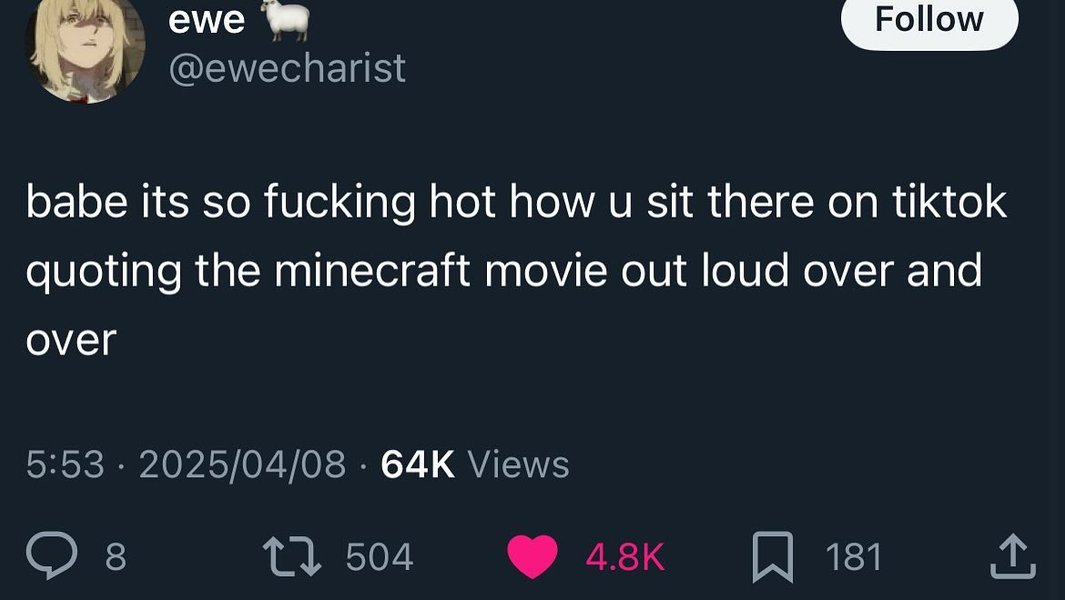Show the 504 reposts count
This screenshot has height=600, width=1065.
coord(379,557)
